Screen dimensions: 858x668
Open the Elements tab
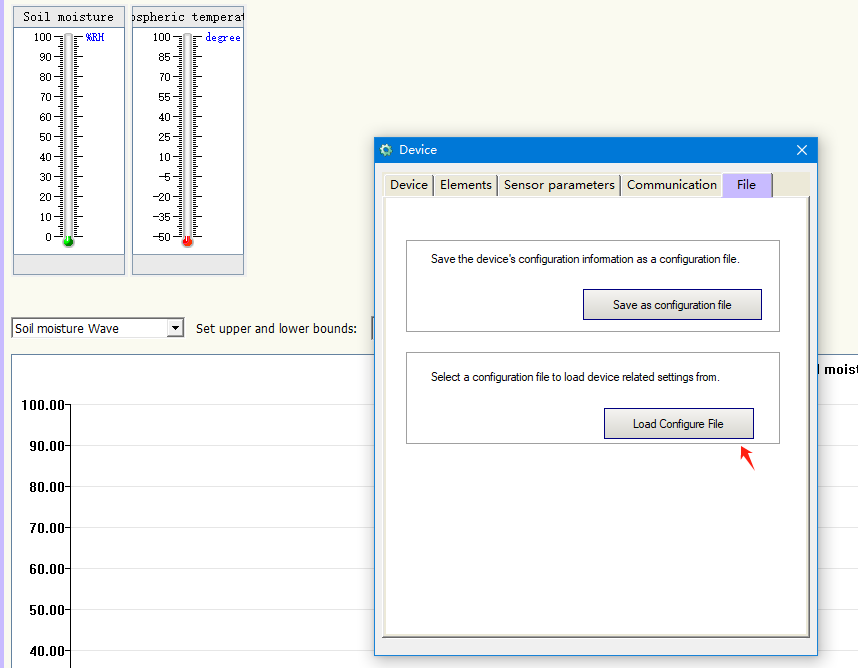click(x=465, y=184)
